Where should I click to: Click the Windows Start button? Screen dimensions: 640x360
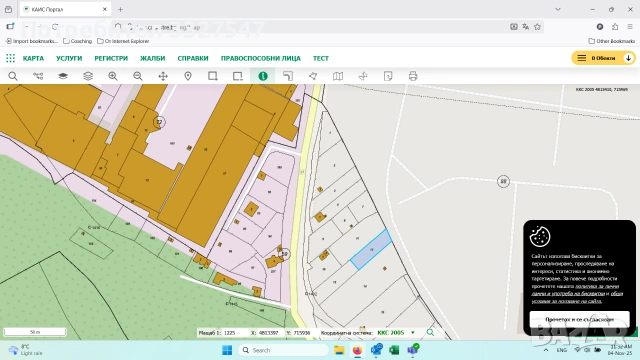click(x=227, y=350)
